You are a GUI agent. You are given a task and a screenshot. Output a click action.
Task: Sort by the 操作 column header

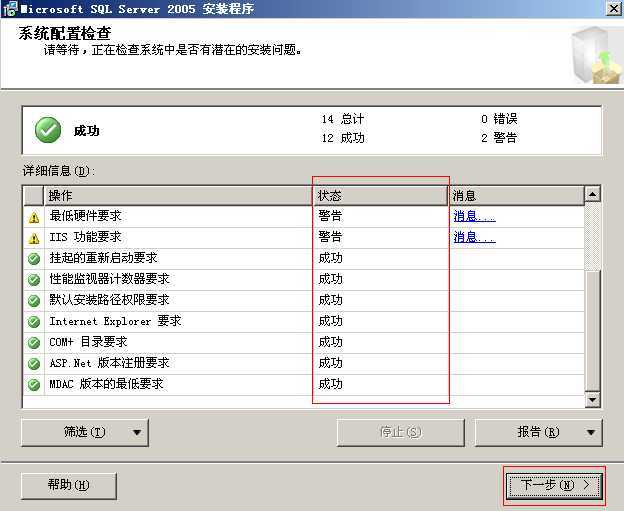179,196
